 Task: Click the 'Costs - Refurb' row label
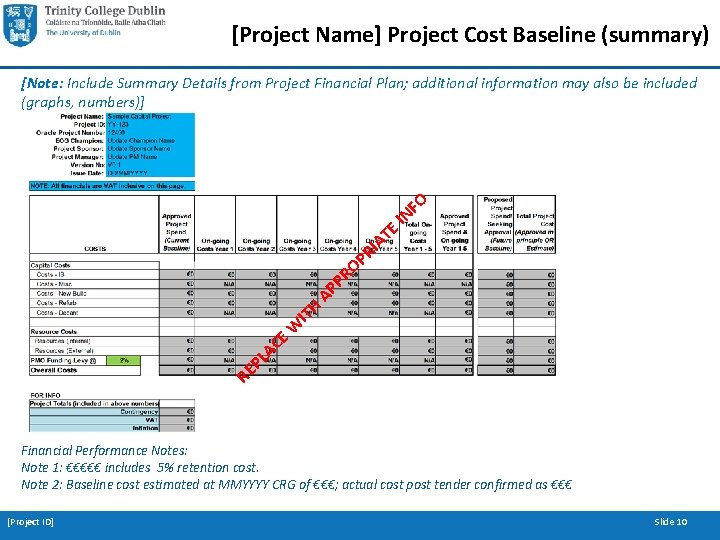56,303
